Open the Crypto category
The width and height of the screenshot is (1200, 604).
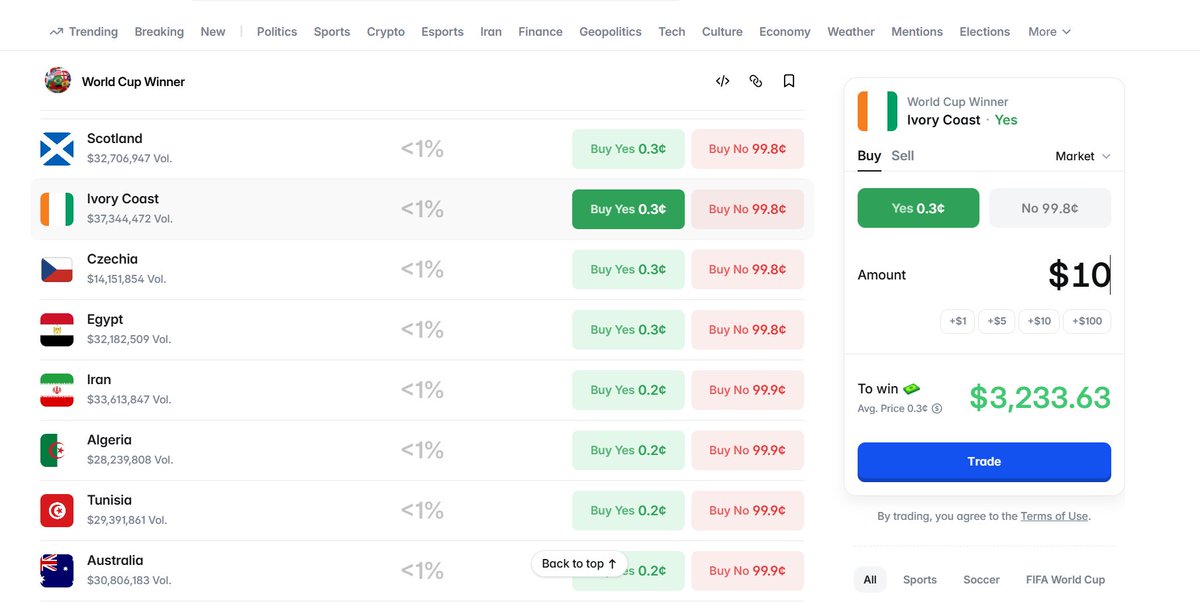(x=386, y=32)
